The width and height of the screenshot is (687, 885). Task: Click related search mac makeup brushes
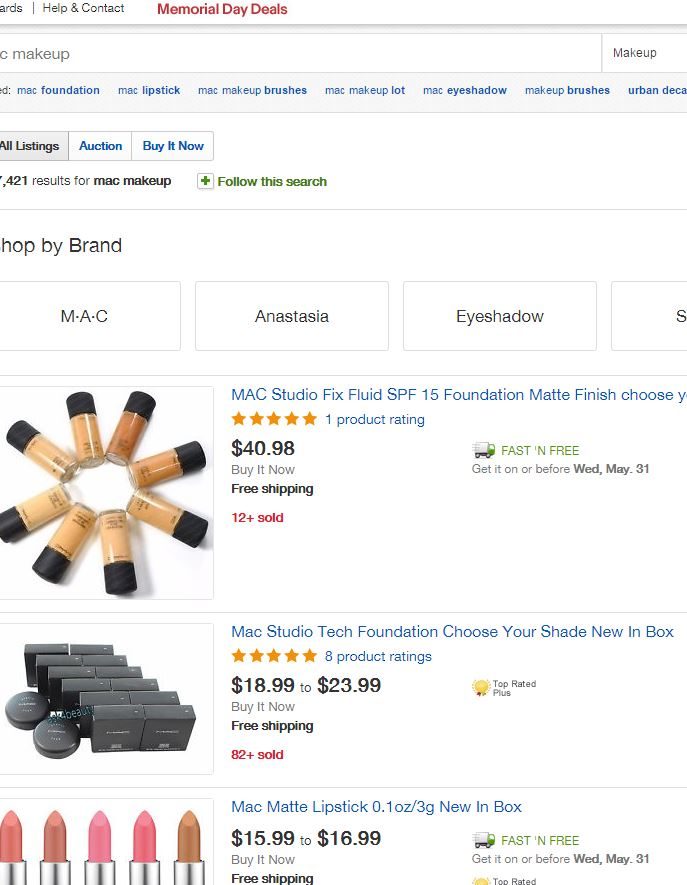pyautogui.click(x=252, y=90)
